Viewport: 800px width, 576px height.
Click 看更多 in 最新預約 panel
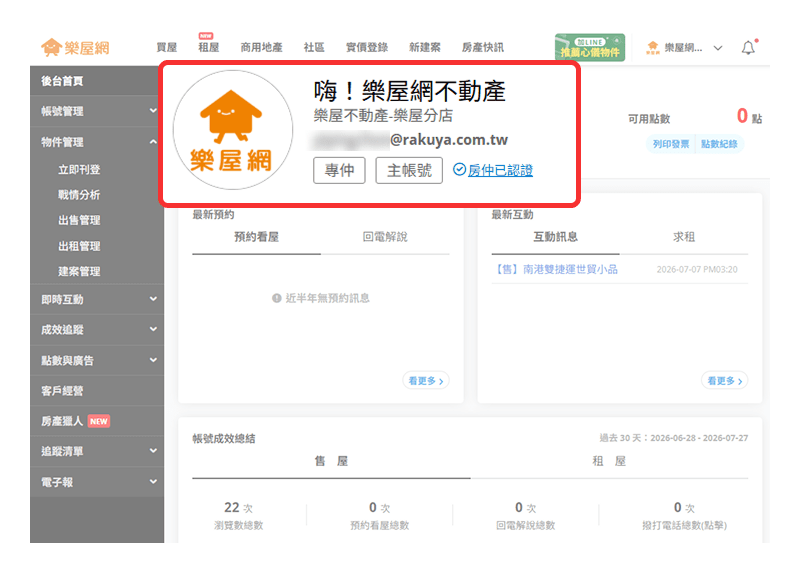point(426,381)
